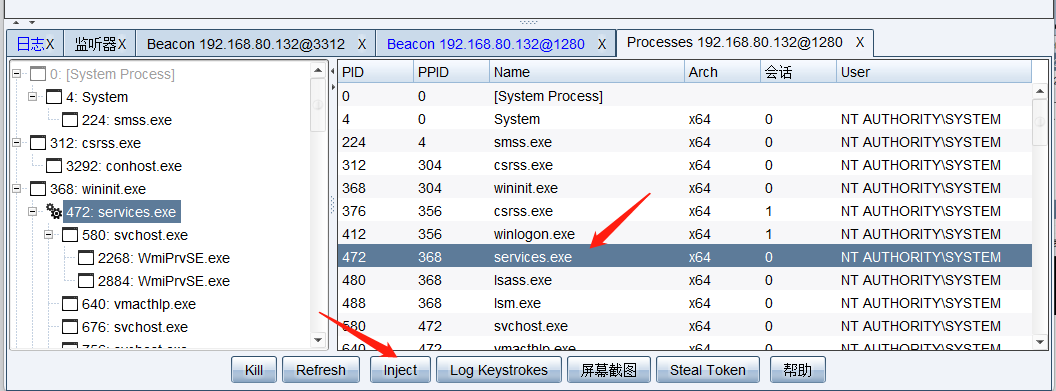Click the window icon of 640: vmacthlp.exe
1056x391 pixels.
69,304
